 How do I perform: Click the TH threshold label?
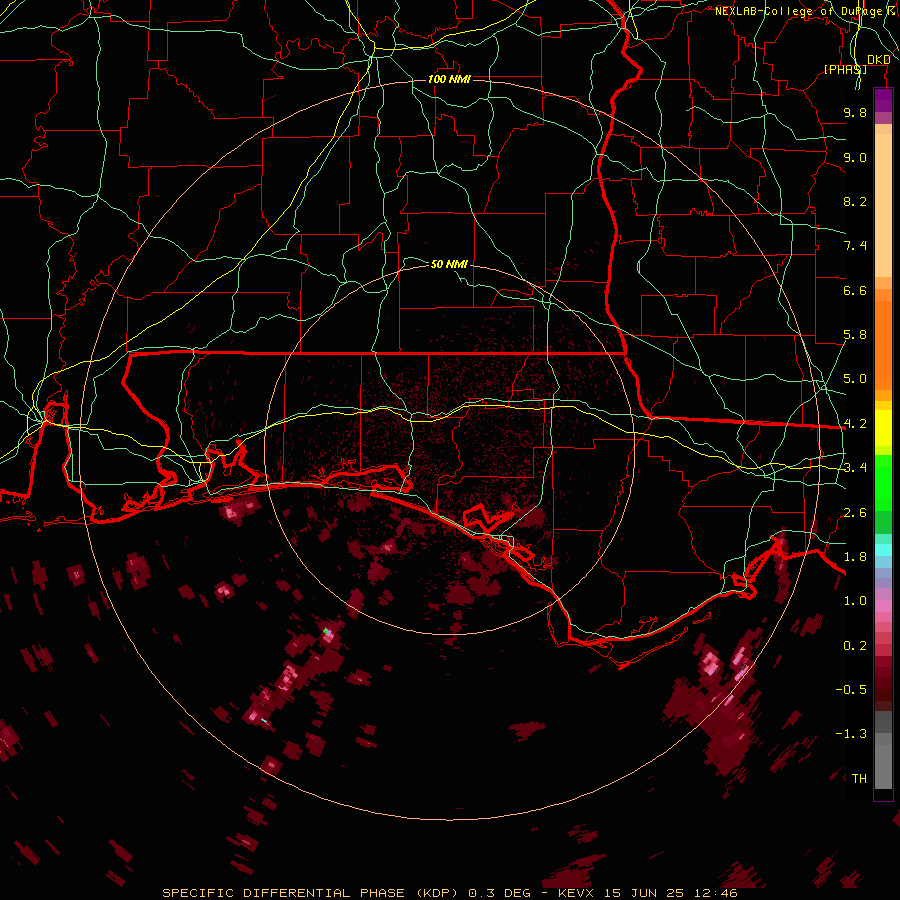tap(859, 779)
